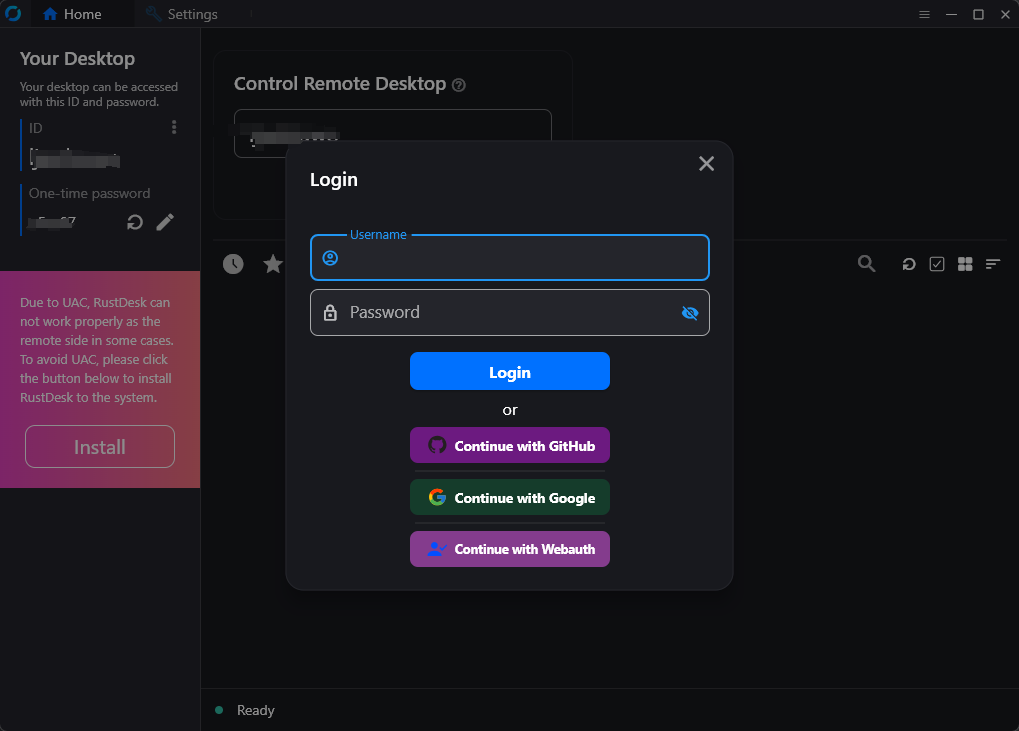Continue with GitHub sign-in
The height and width of the screenshot is (731, 1019).
(509, 445)
